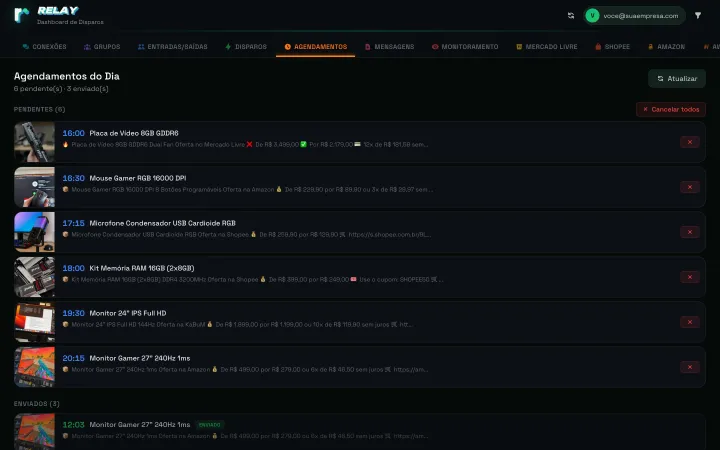Click the 20:15 time label
720x450 pixels.
[73, 358]
